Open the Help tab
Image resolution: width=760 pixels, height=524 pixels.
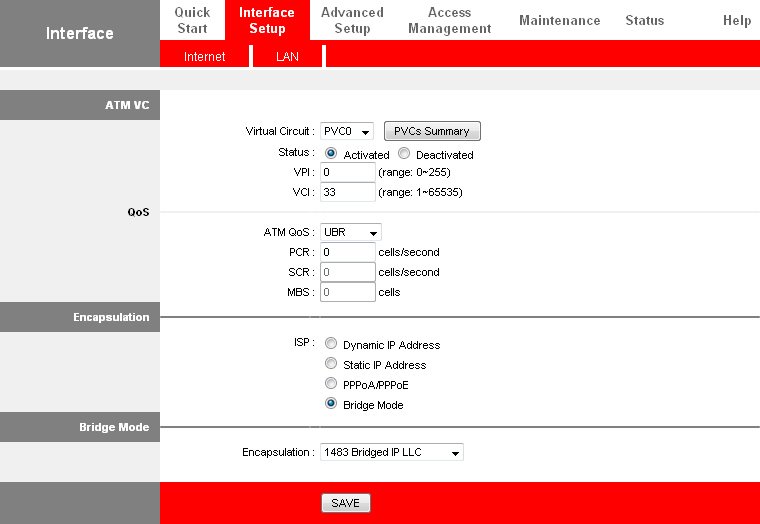coord(736,20)
